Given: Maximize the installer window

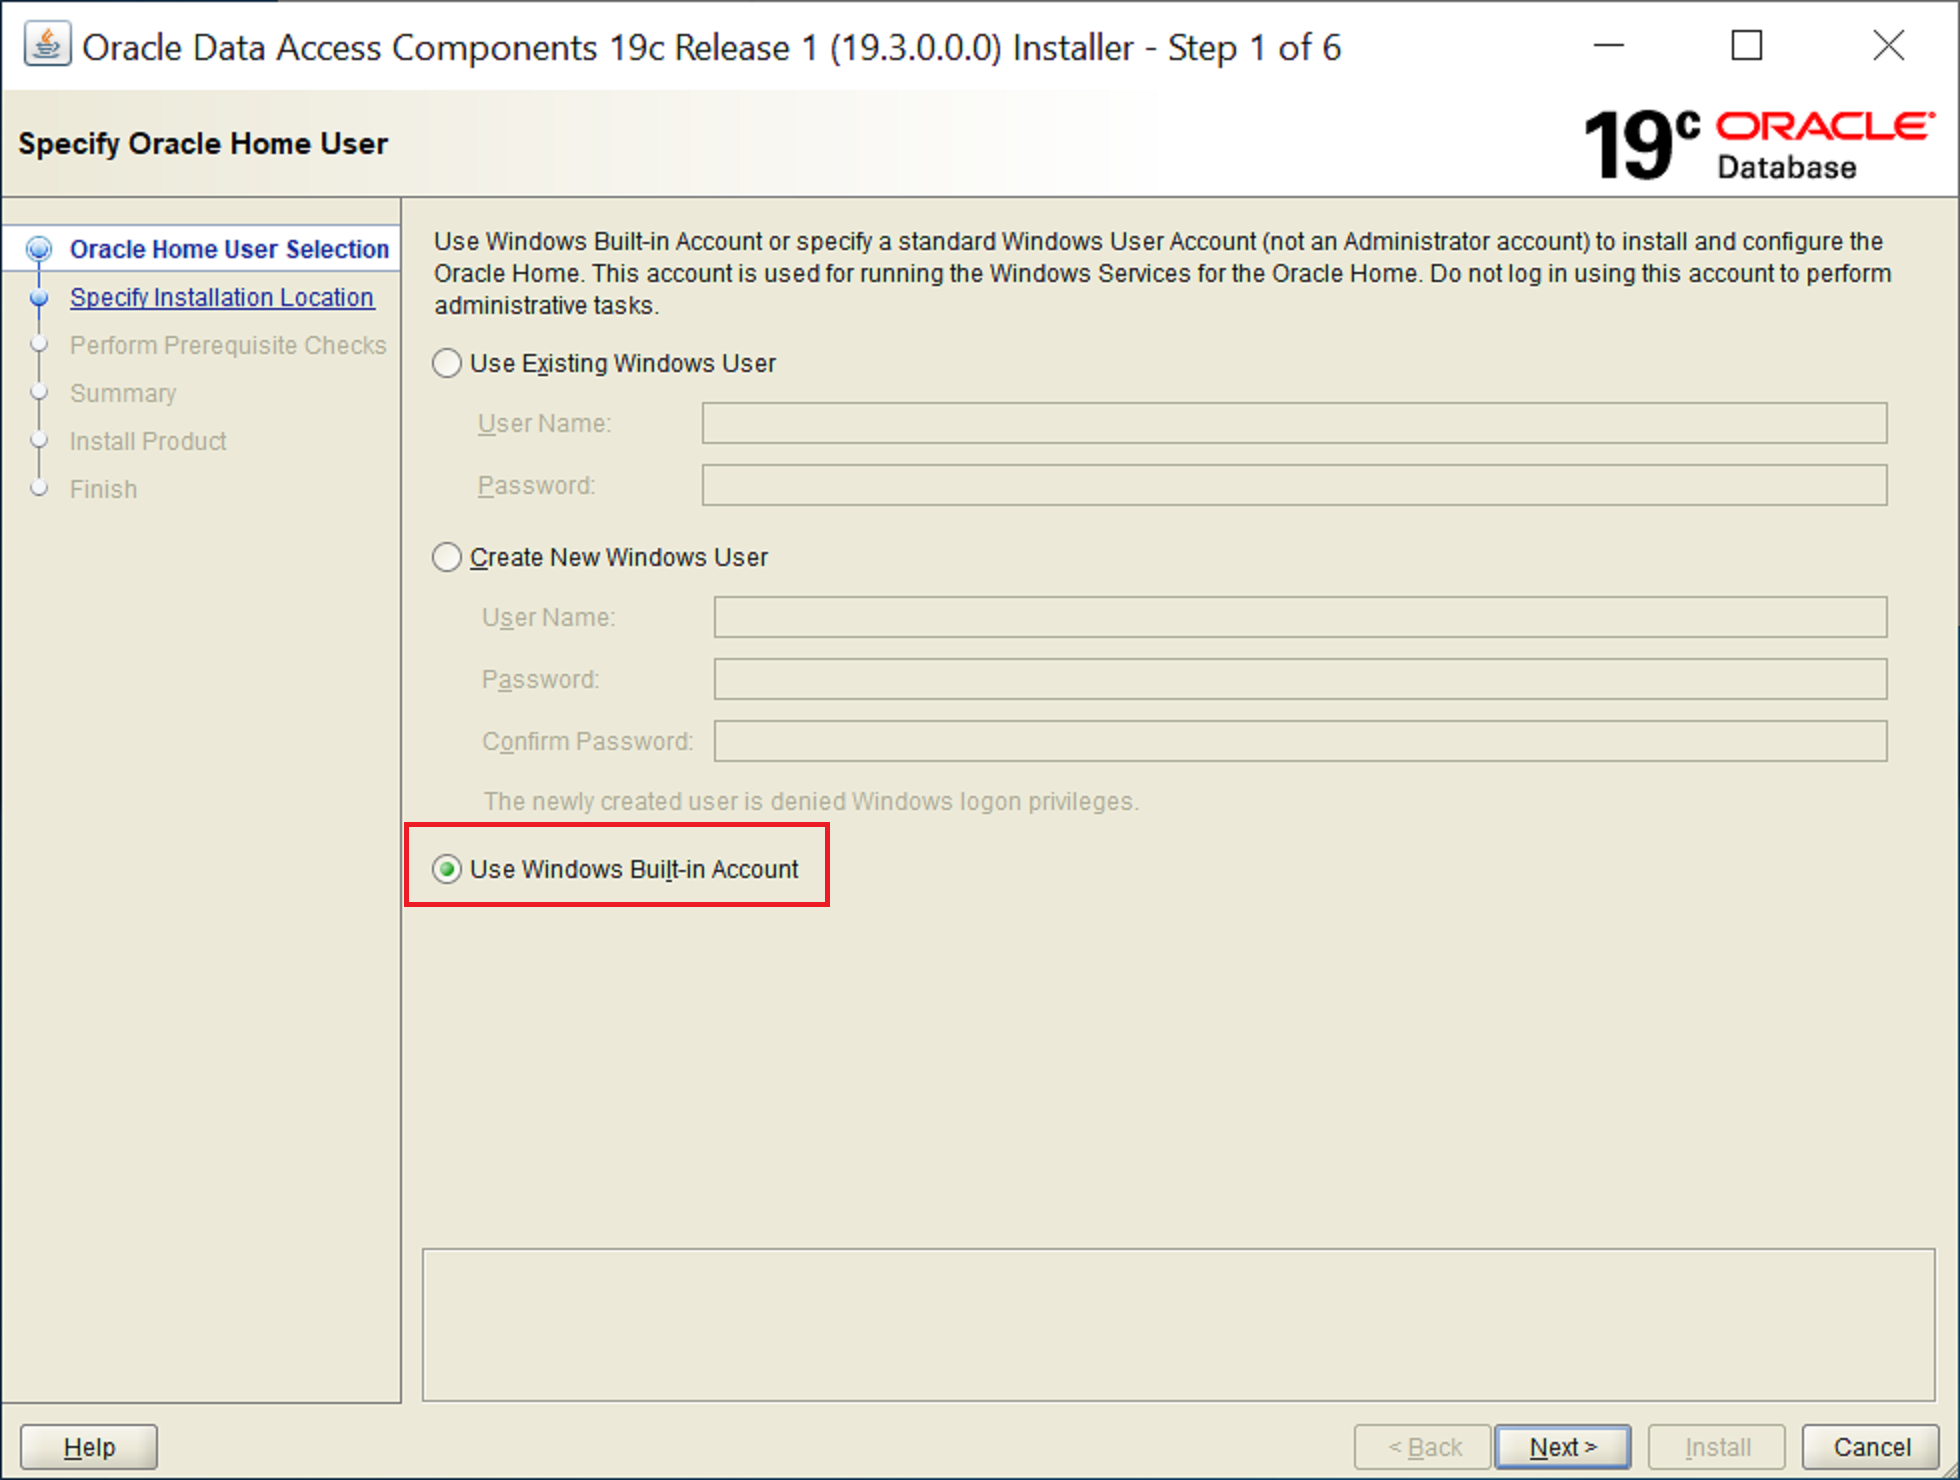Looking at the screenshot, I should click(1747, 46).
